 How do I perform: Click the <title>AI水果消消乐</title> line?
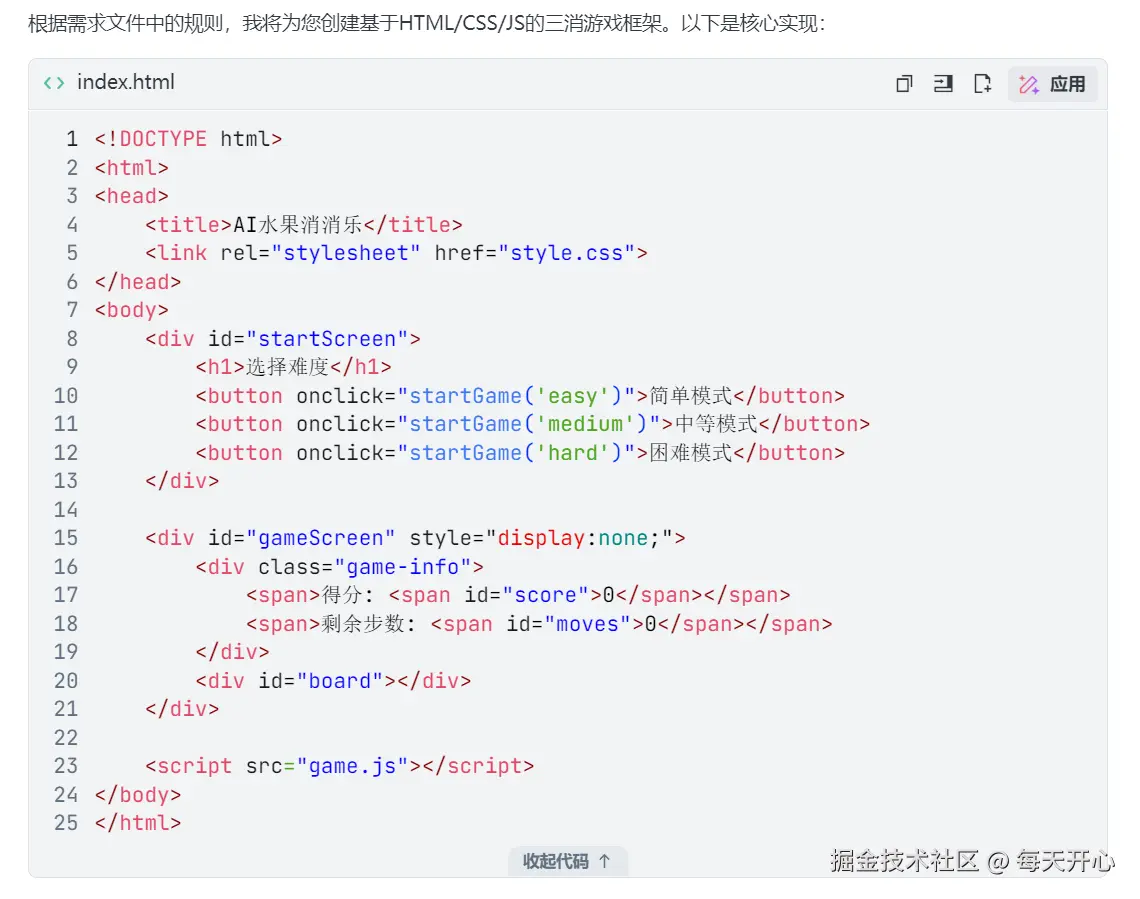tap(303, 225)
